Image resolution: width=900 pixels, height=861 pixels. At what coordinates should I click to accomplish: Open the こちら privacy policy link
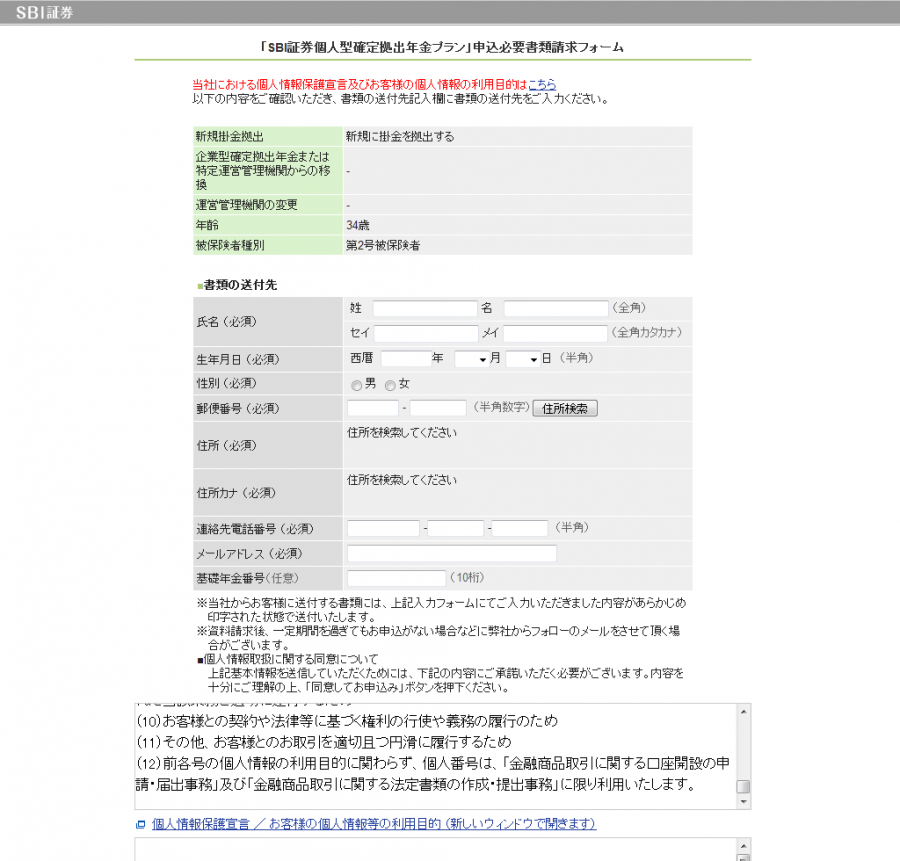pyautogui.click(x=542, y=84)
